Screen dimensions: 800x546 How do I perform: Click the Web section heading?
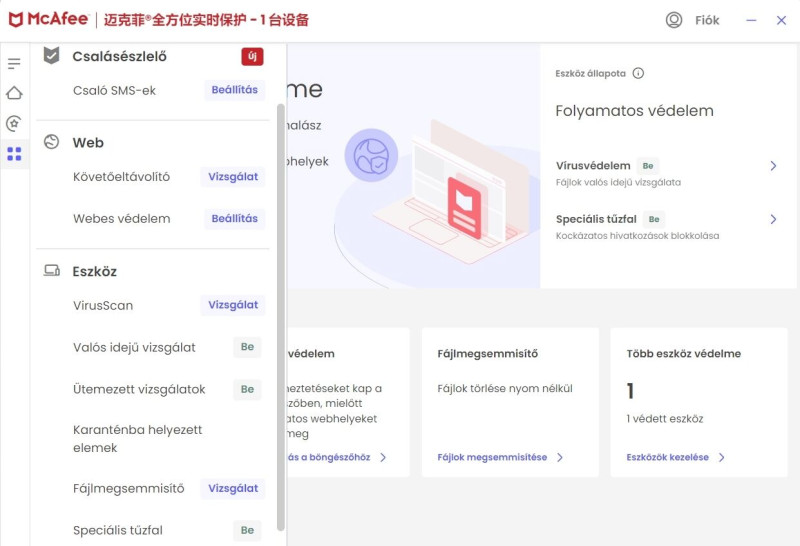88,142
